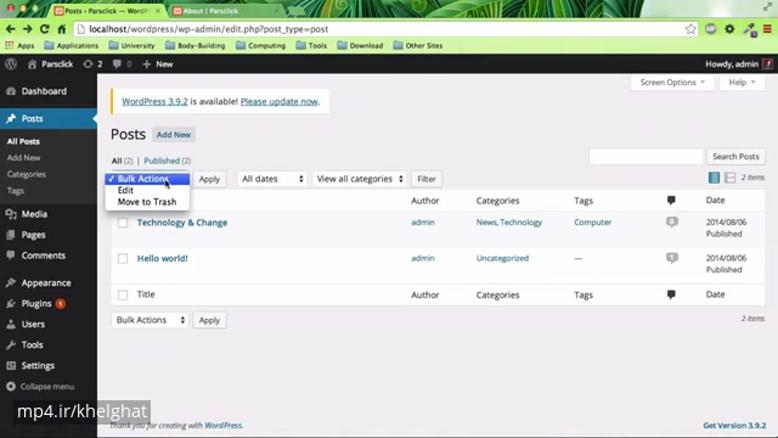Screen dimensions: 778x438
Task: Open the Technology & Change post title
Action: click(x=182, y=223)
